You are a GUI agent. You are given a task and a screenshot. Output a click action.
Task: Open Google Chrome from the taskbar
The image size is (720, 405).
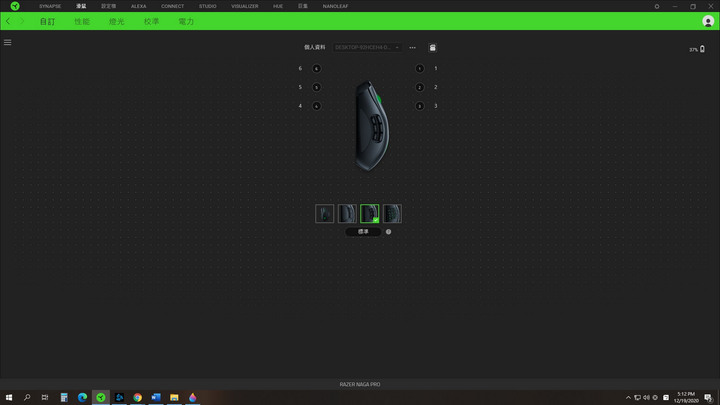(137, 397)
